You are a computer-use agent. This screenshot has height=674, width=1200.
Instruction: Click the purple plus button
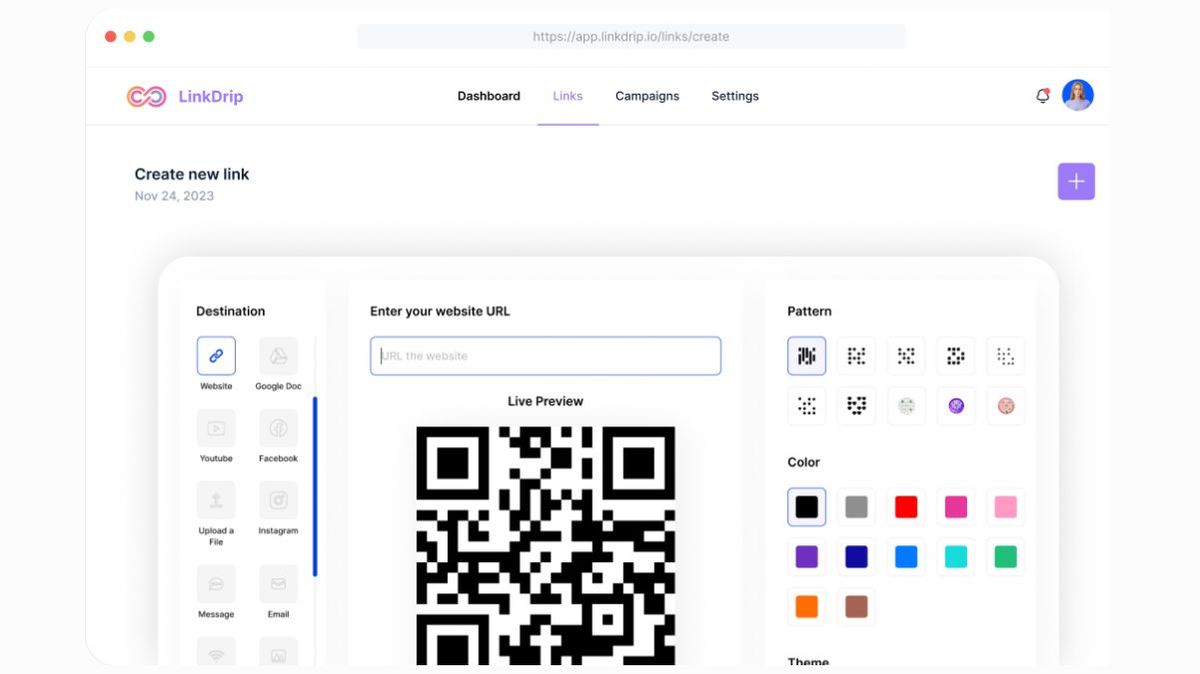click(x=1076, y=182)
